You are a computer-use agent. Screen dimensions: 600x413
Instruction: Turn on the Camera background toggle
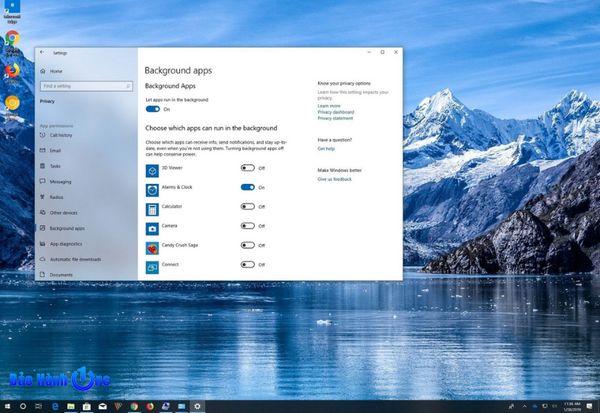coord(247,226)
